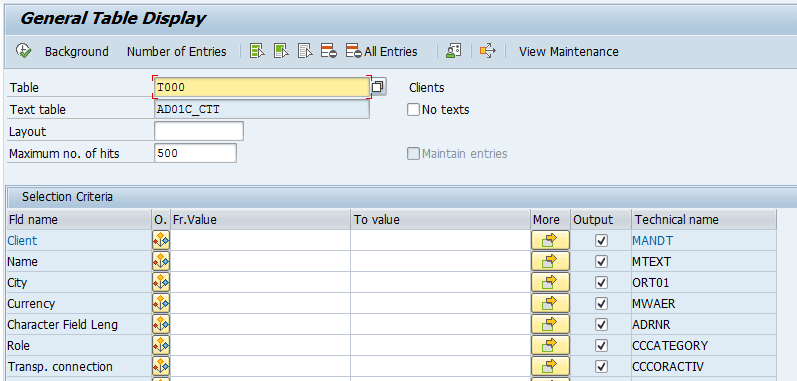This screenshot has height=381, width=797.
Task: Click the Maximum no. of hits field
Action: tap(195, 153)
